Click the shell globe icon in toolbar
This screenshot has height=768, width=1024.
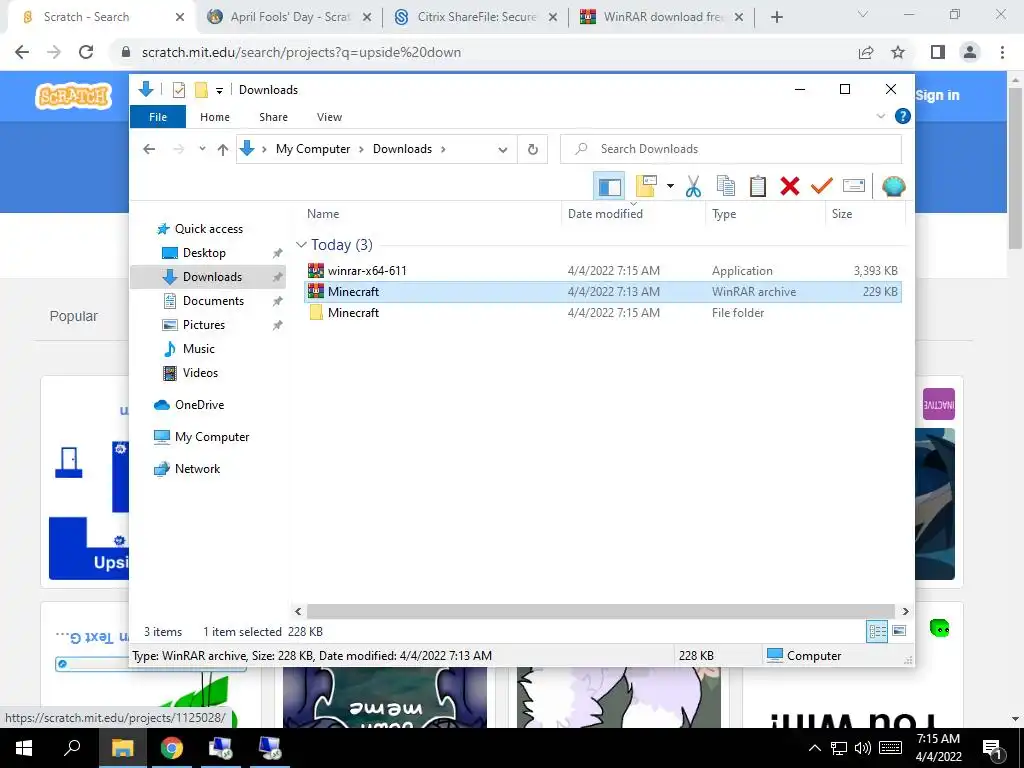893,186
